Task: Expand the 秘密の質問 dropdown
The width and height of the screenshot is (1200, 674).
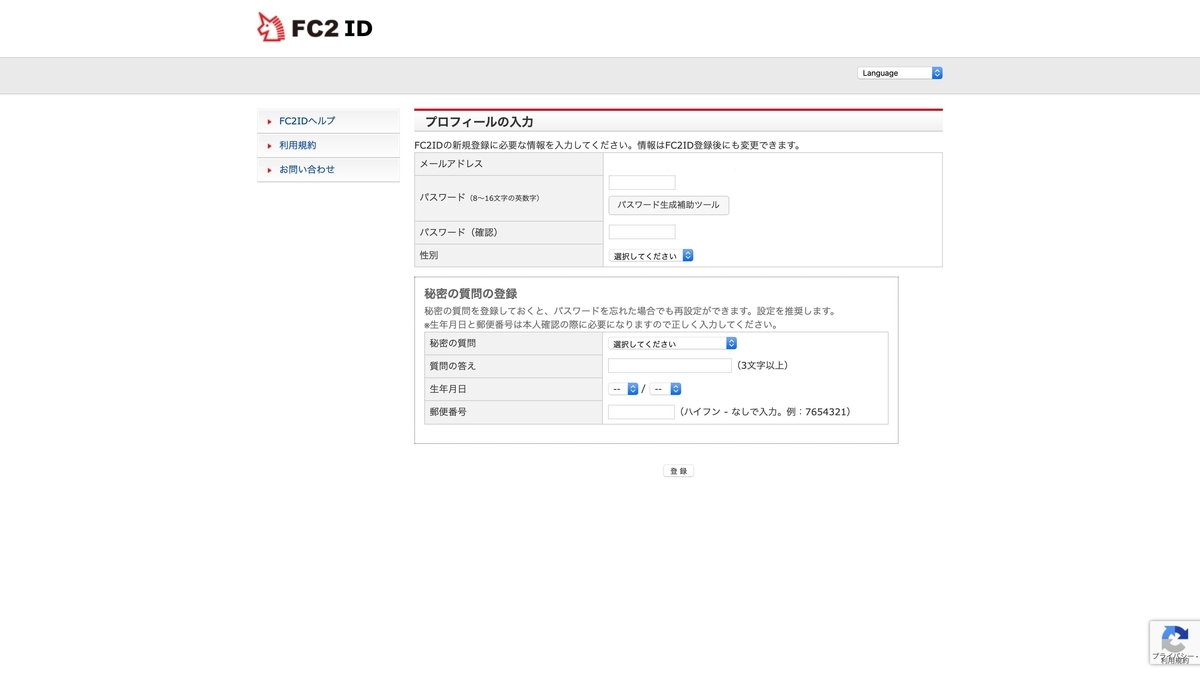Action: tap(673, 343)
